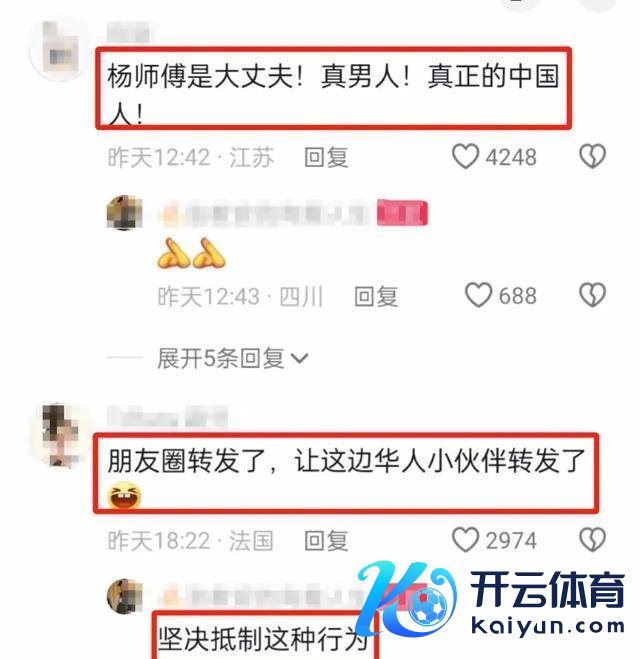Like the comment with 4248 likes
Screen dimensions: 640x659
(465, 156)
